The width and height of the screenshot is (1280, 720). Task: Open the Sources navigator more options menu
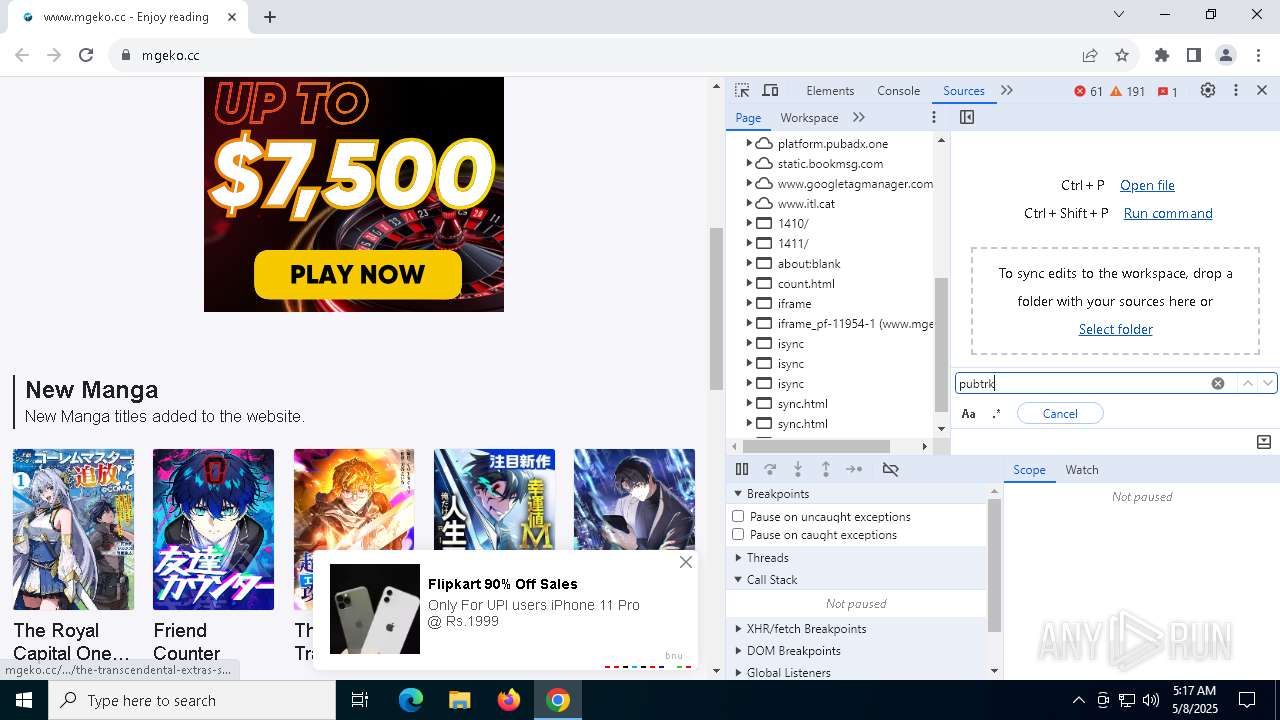click(934, 117)
